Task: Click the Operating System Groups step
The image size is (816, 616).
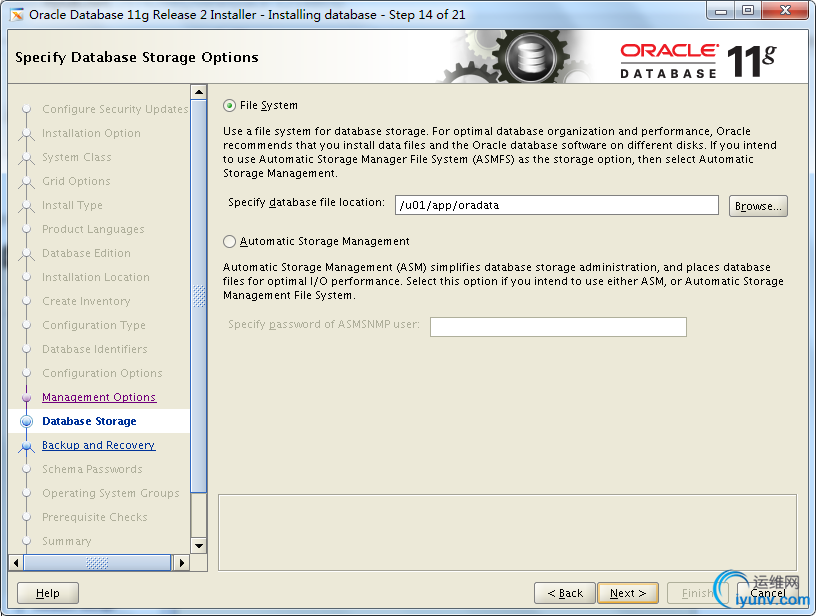Action: (x=111, y=493)
